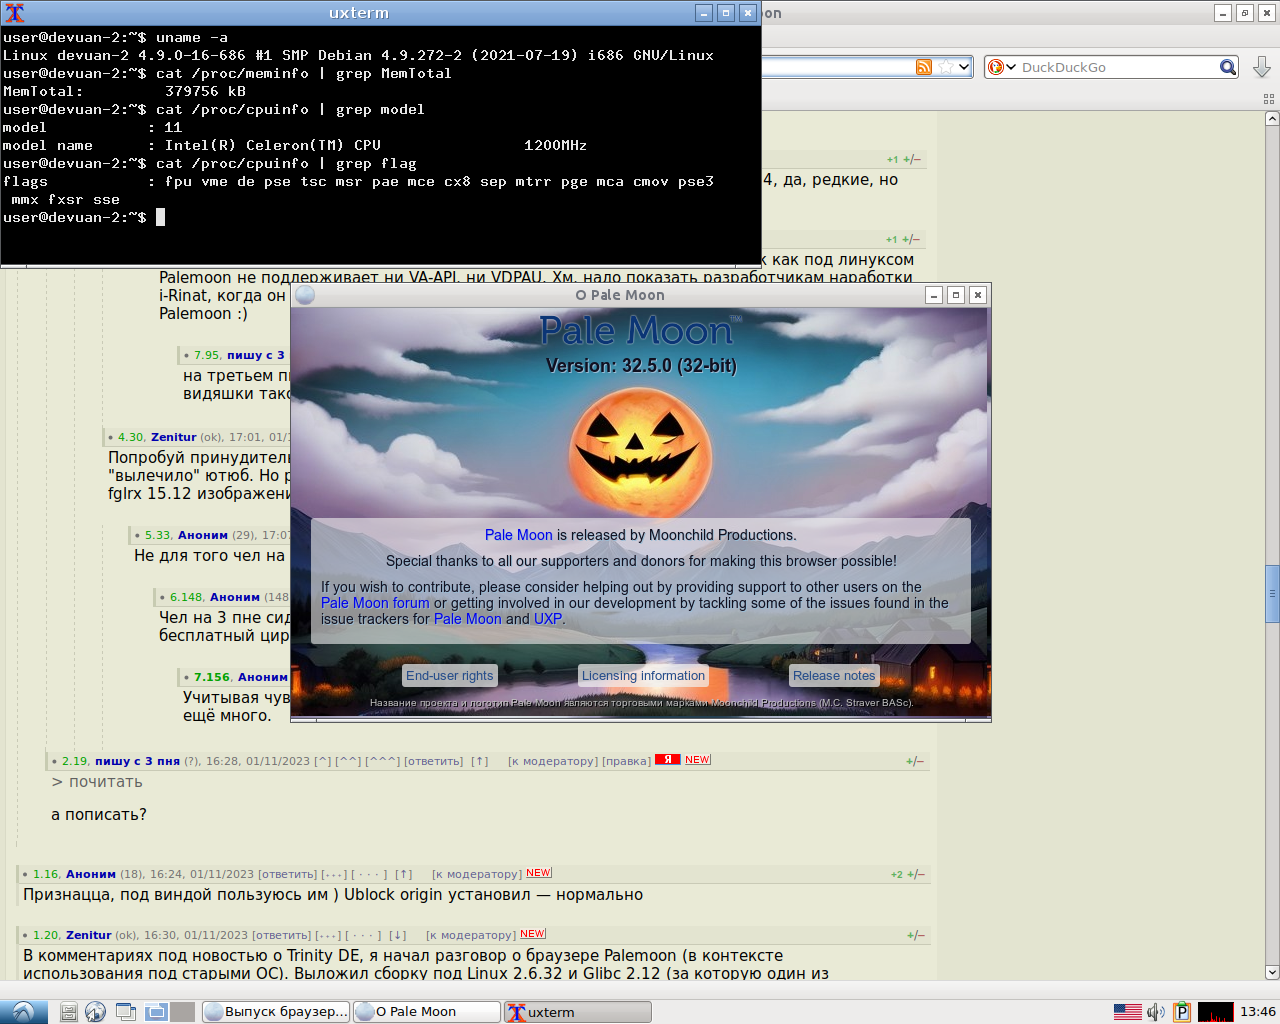Open the address bar history dropdown arrow
Viewport: 1280px width, 1024px height.
pos(964,67)
